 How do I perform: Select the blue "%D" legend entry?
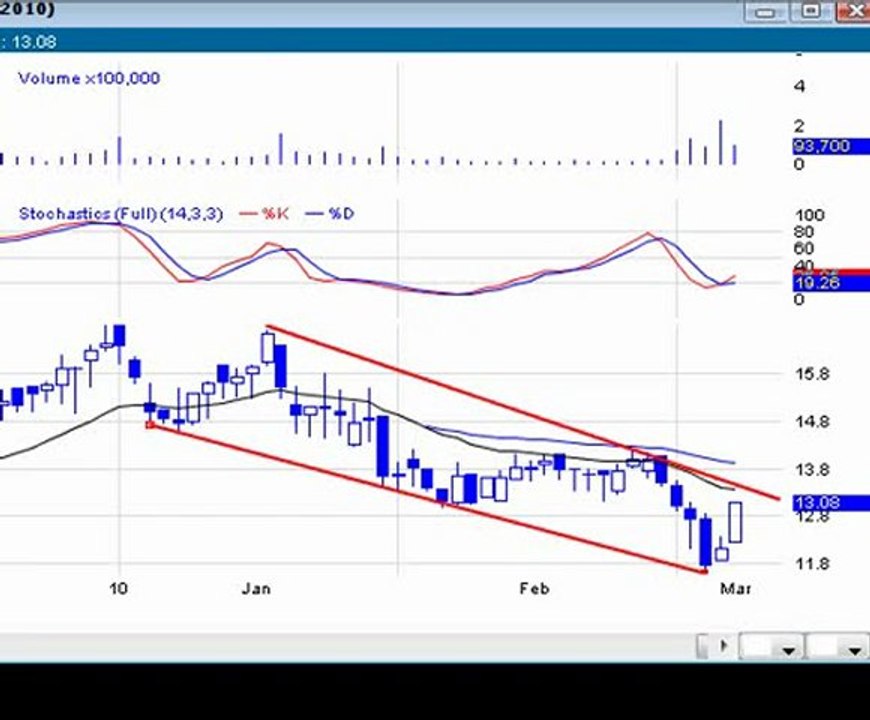(330, 214)
